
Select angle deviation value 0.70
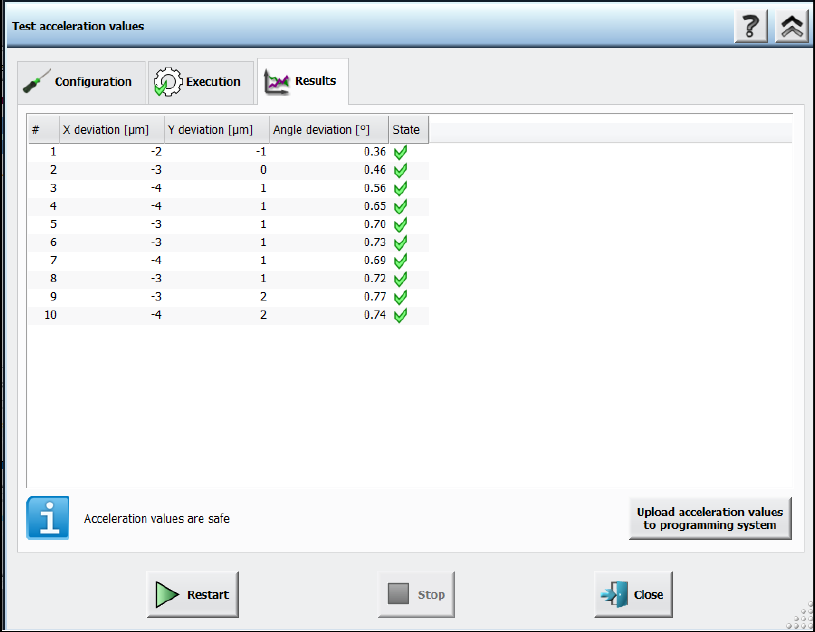[375, 225]
